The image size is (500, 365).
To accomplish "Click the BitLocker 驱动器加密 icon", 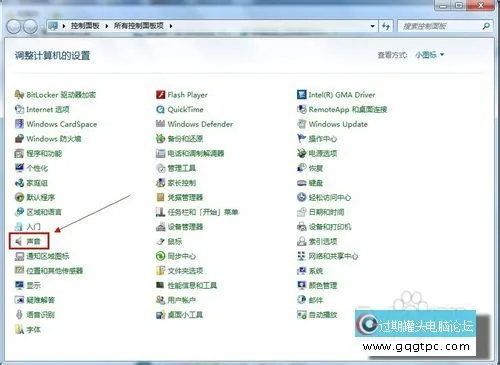I will (x=19, y=95).
